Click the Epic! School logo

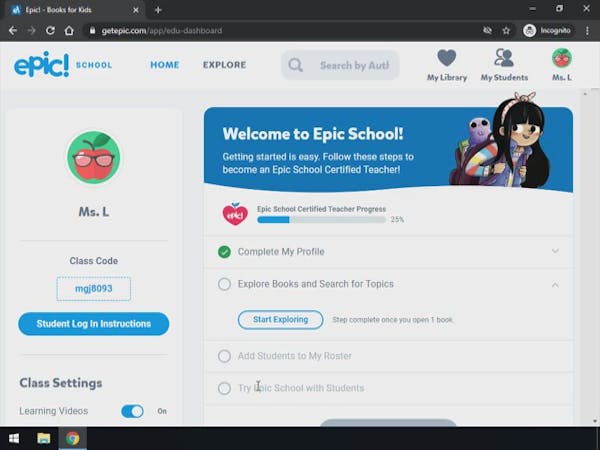(63, 64)
